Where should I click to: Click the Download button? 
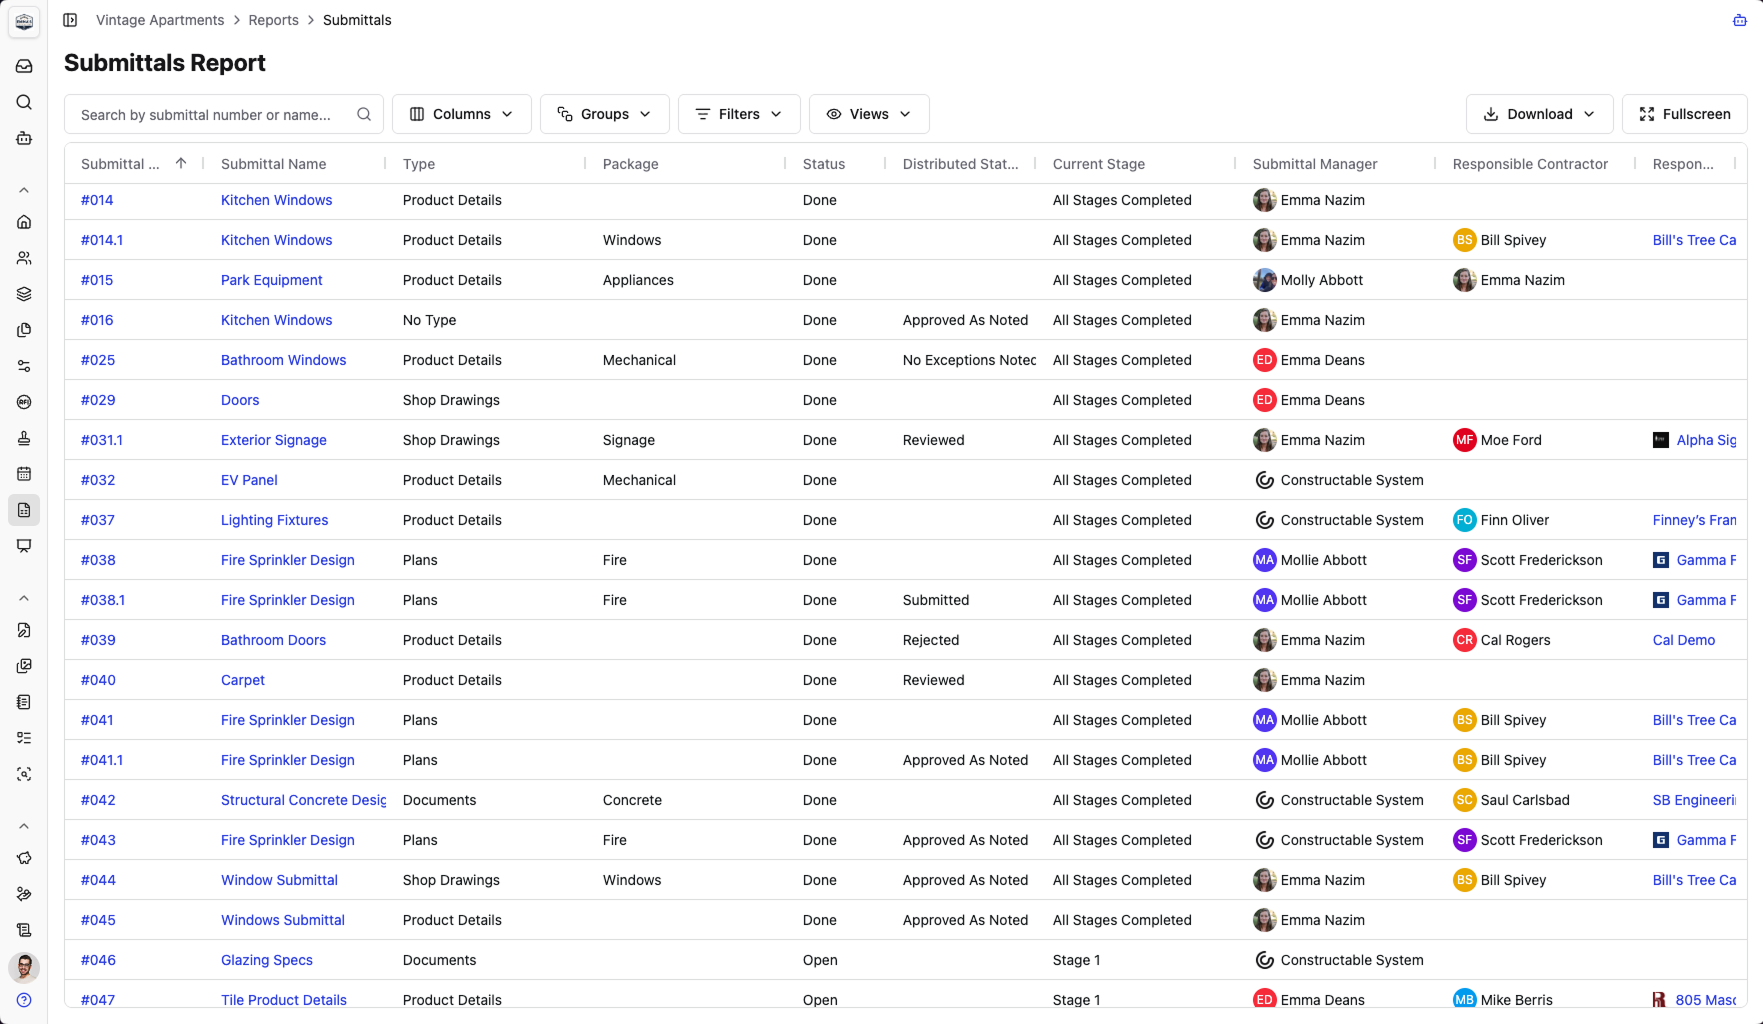pyautogui.click(x=1539, y=114)
